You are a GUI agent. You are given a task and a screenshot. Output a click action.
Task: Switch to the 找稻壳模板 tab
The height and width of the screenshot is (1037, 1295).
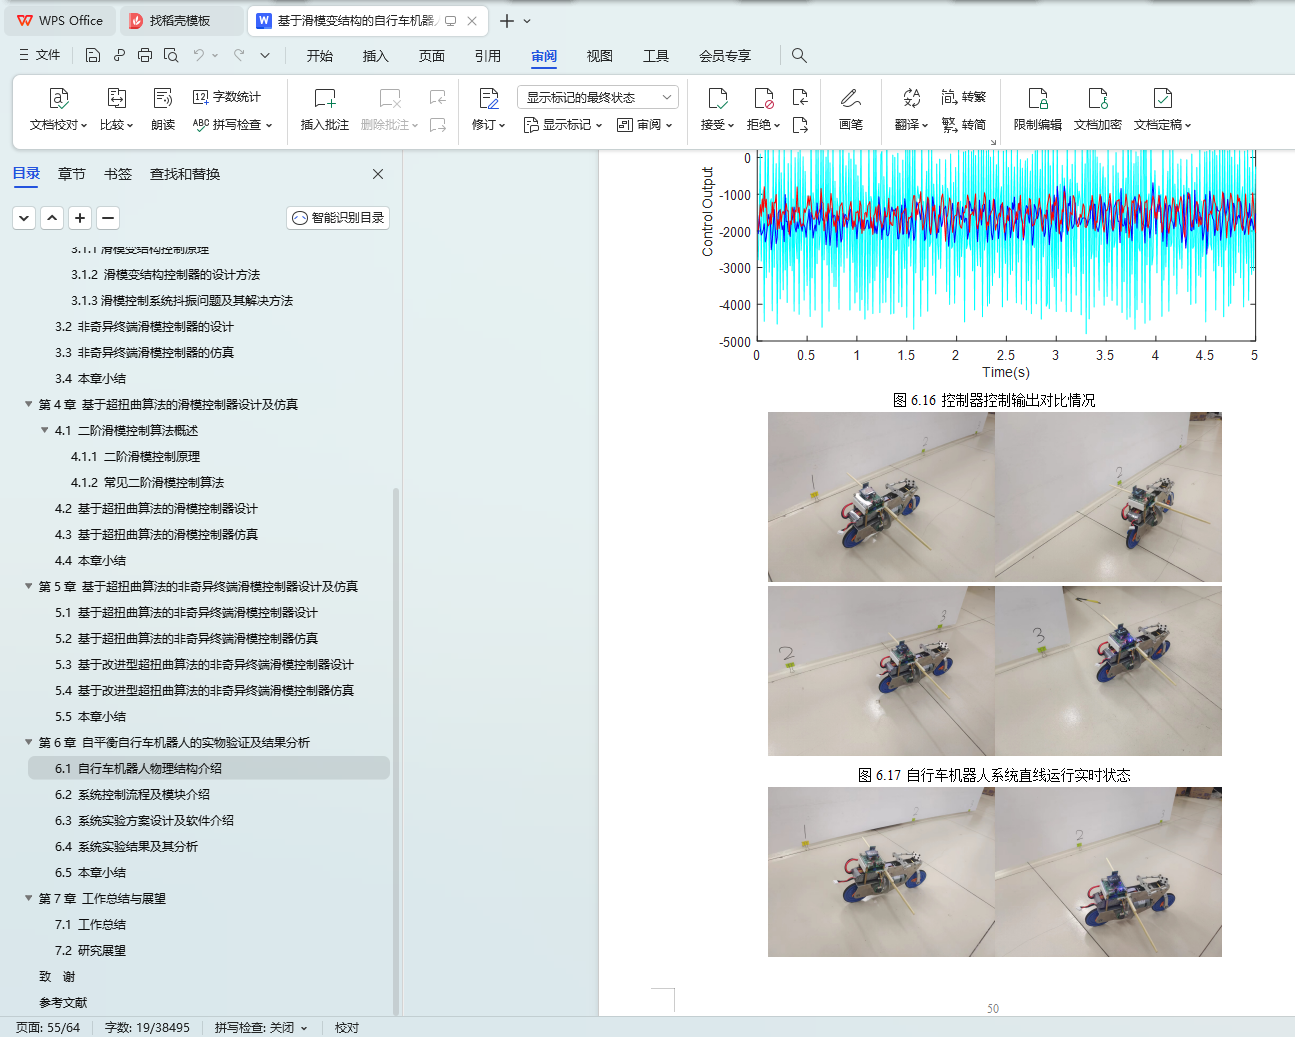click(181, 20)
